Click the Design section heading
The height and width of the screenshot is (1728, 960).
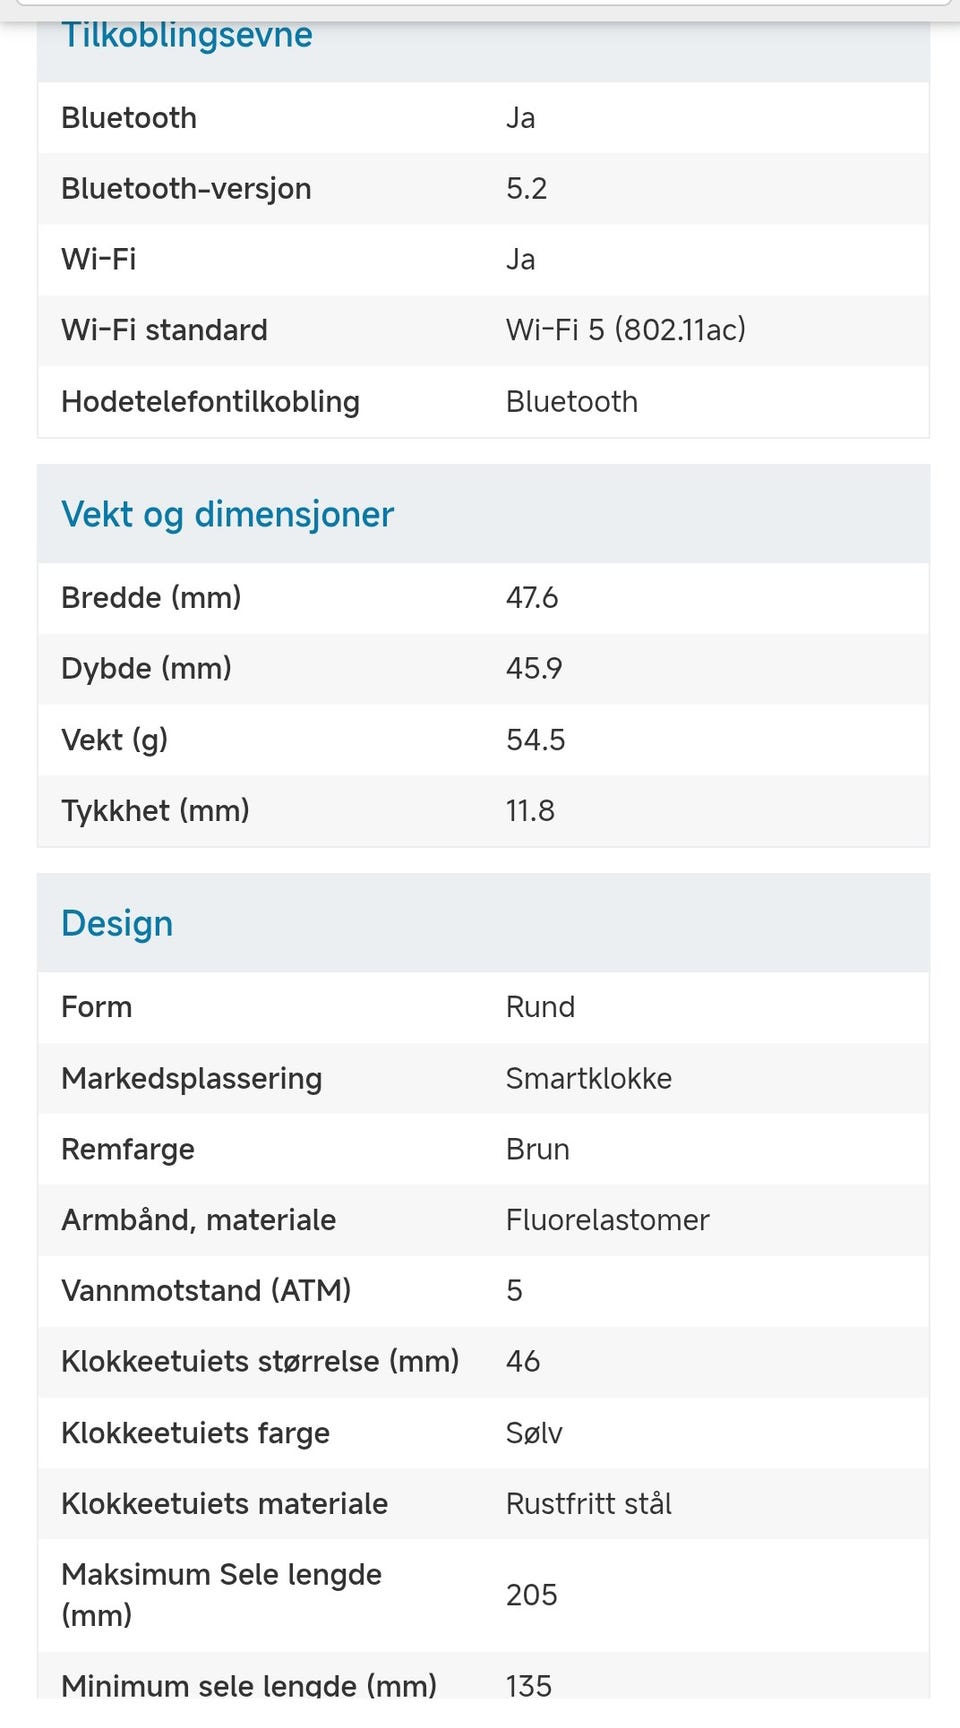coord(117,923)
